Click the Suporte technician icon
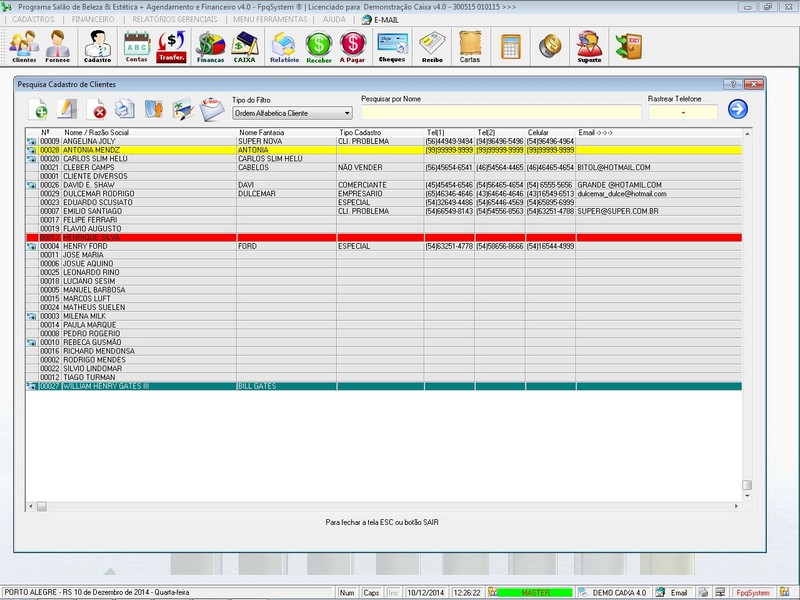 tap(590, 46)
